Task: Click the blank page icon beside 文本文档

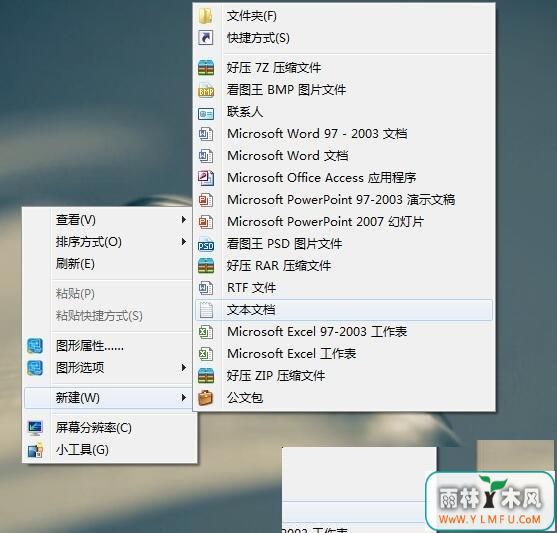Action: (206, 310)
